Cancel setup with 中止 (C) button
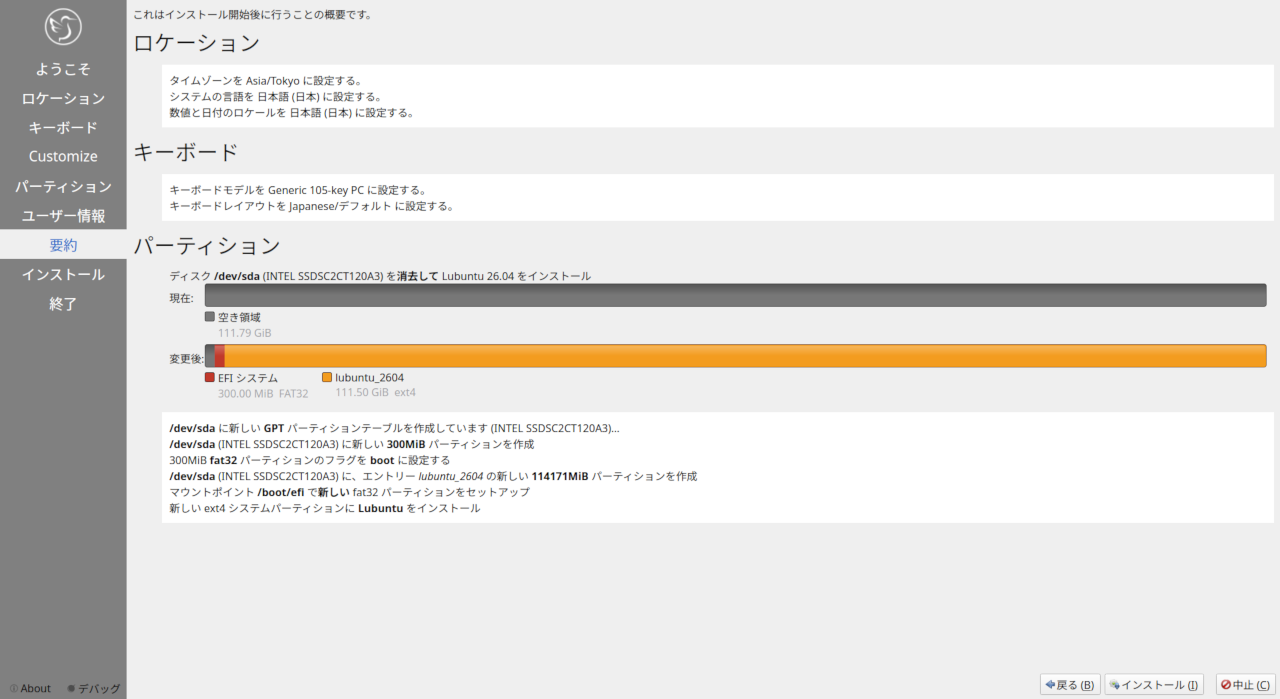The image size is (1280, 699). click(x=1245, y=685)
